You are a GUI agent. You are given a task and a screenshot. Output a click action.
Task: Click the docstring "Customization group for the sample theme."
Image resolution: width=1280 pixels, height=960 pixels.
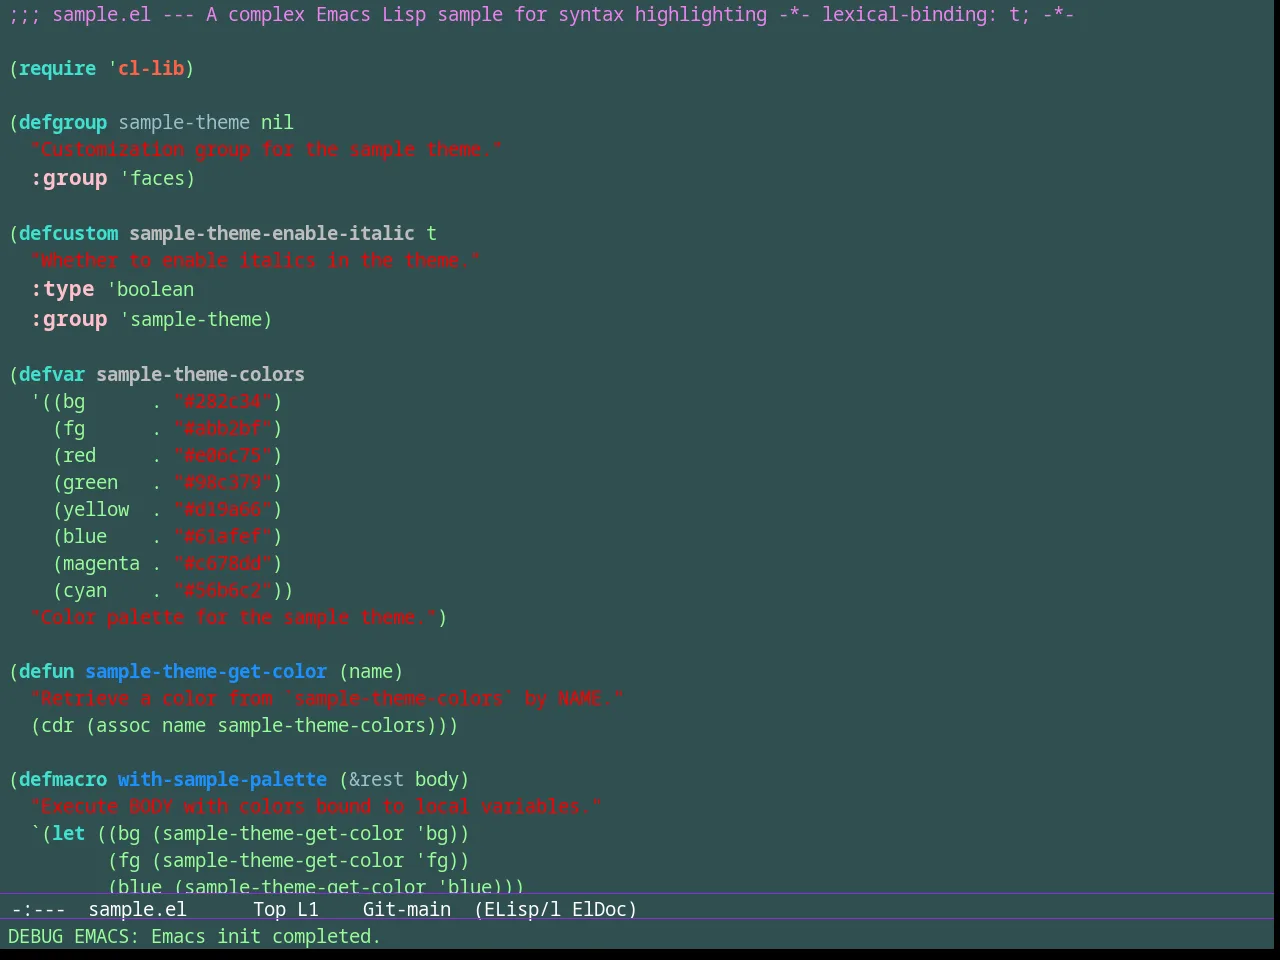click(266, 150)
